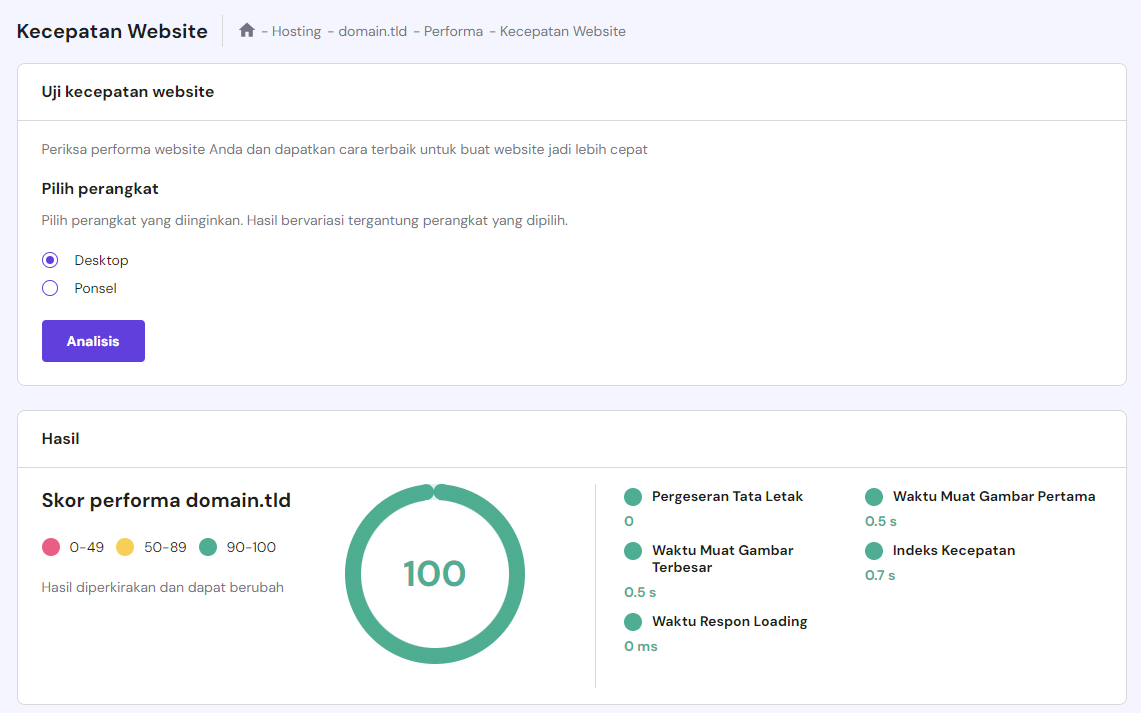The height and width of the screenshot is (713, 1141).
Task: Click the green score ring showing 100
Action: (x=435, y=573)
